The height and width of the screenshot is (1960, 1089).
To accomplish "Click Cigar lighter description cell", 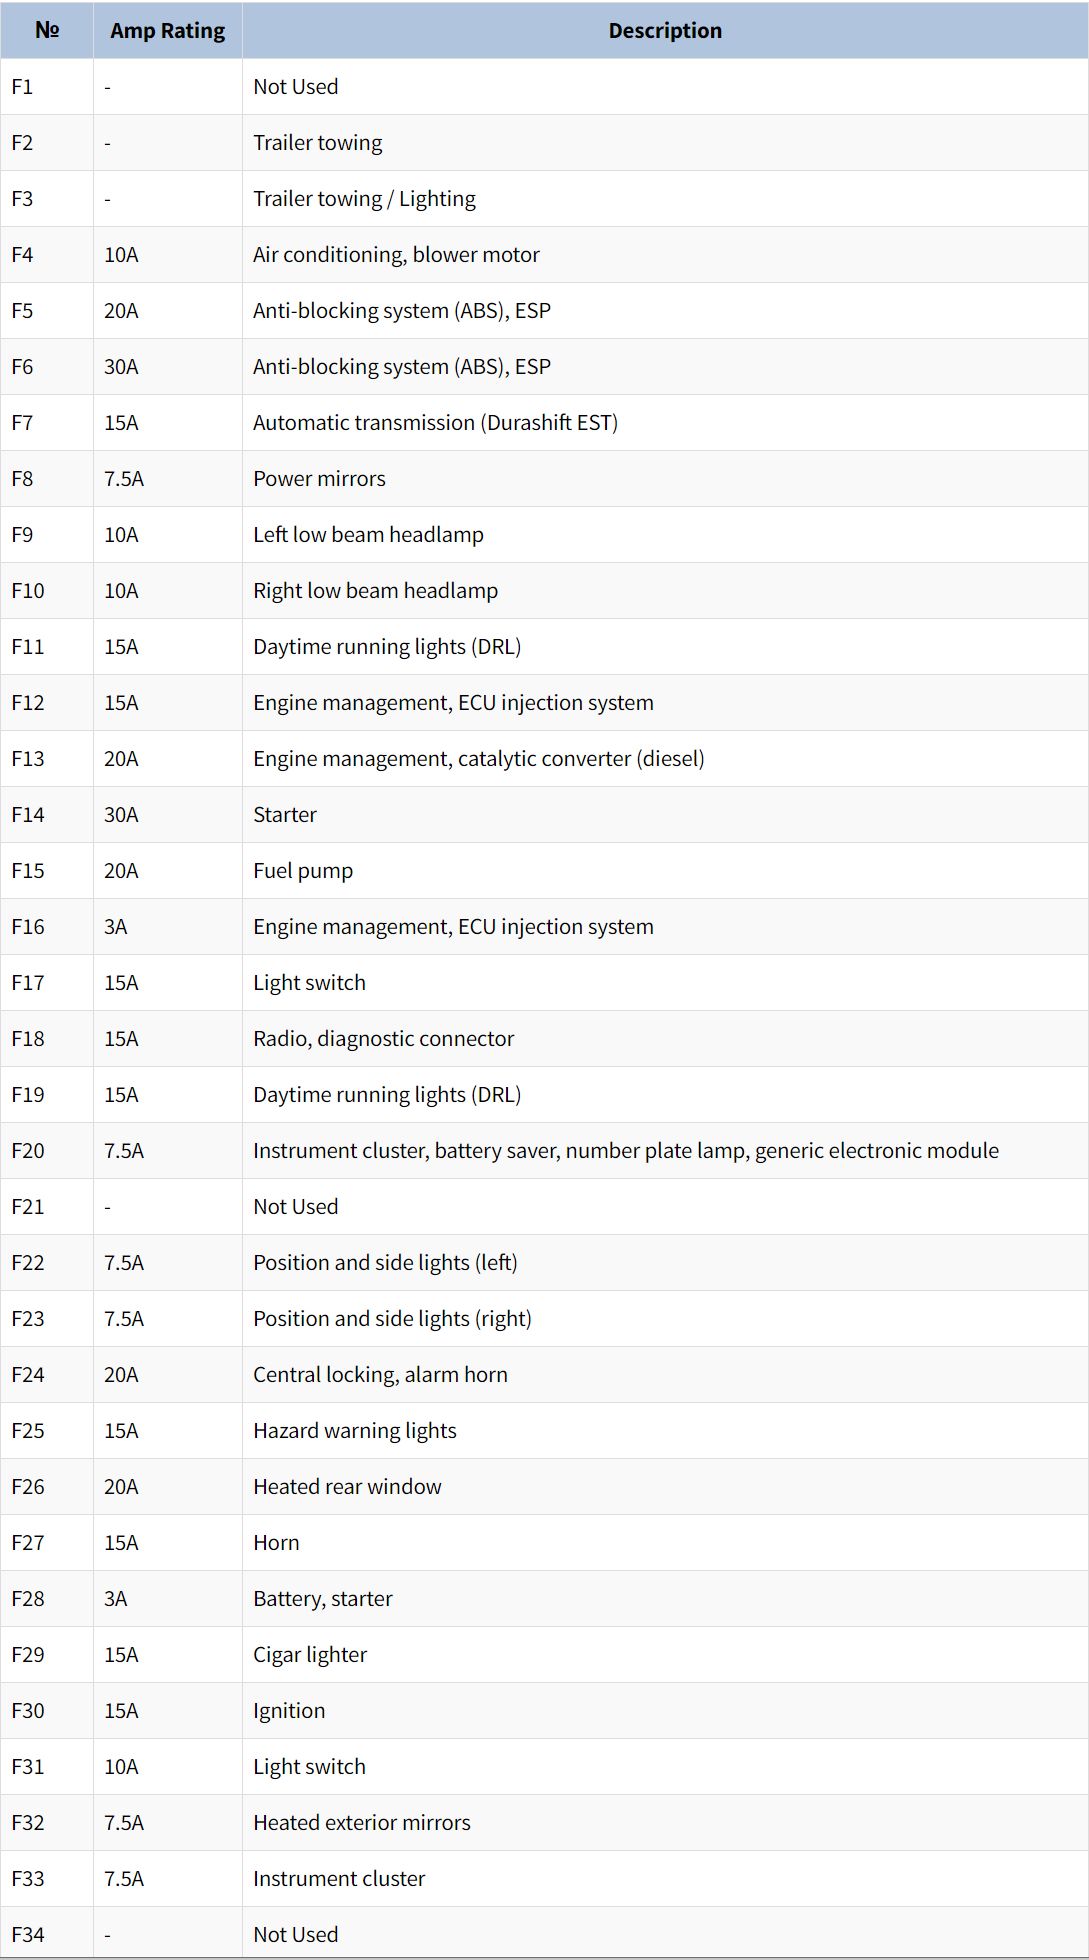I will (665, 1654).
